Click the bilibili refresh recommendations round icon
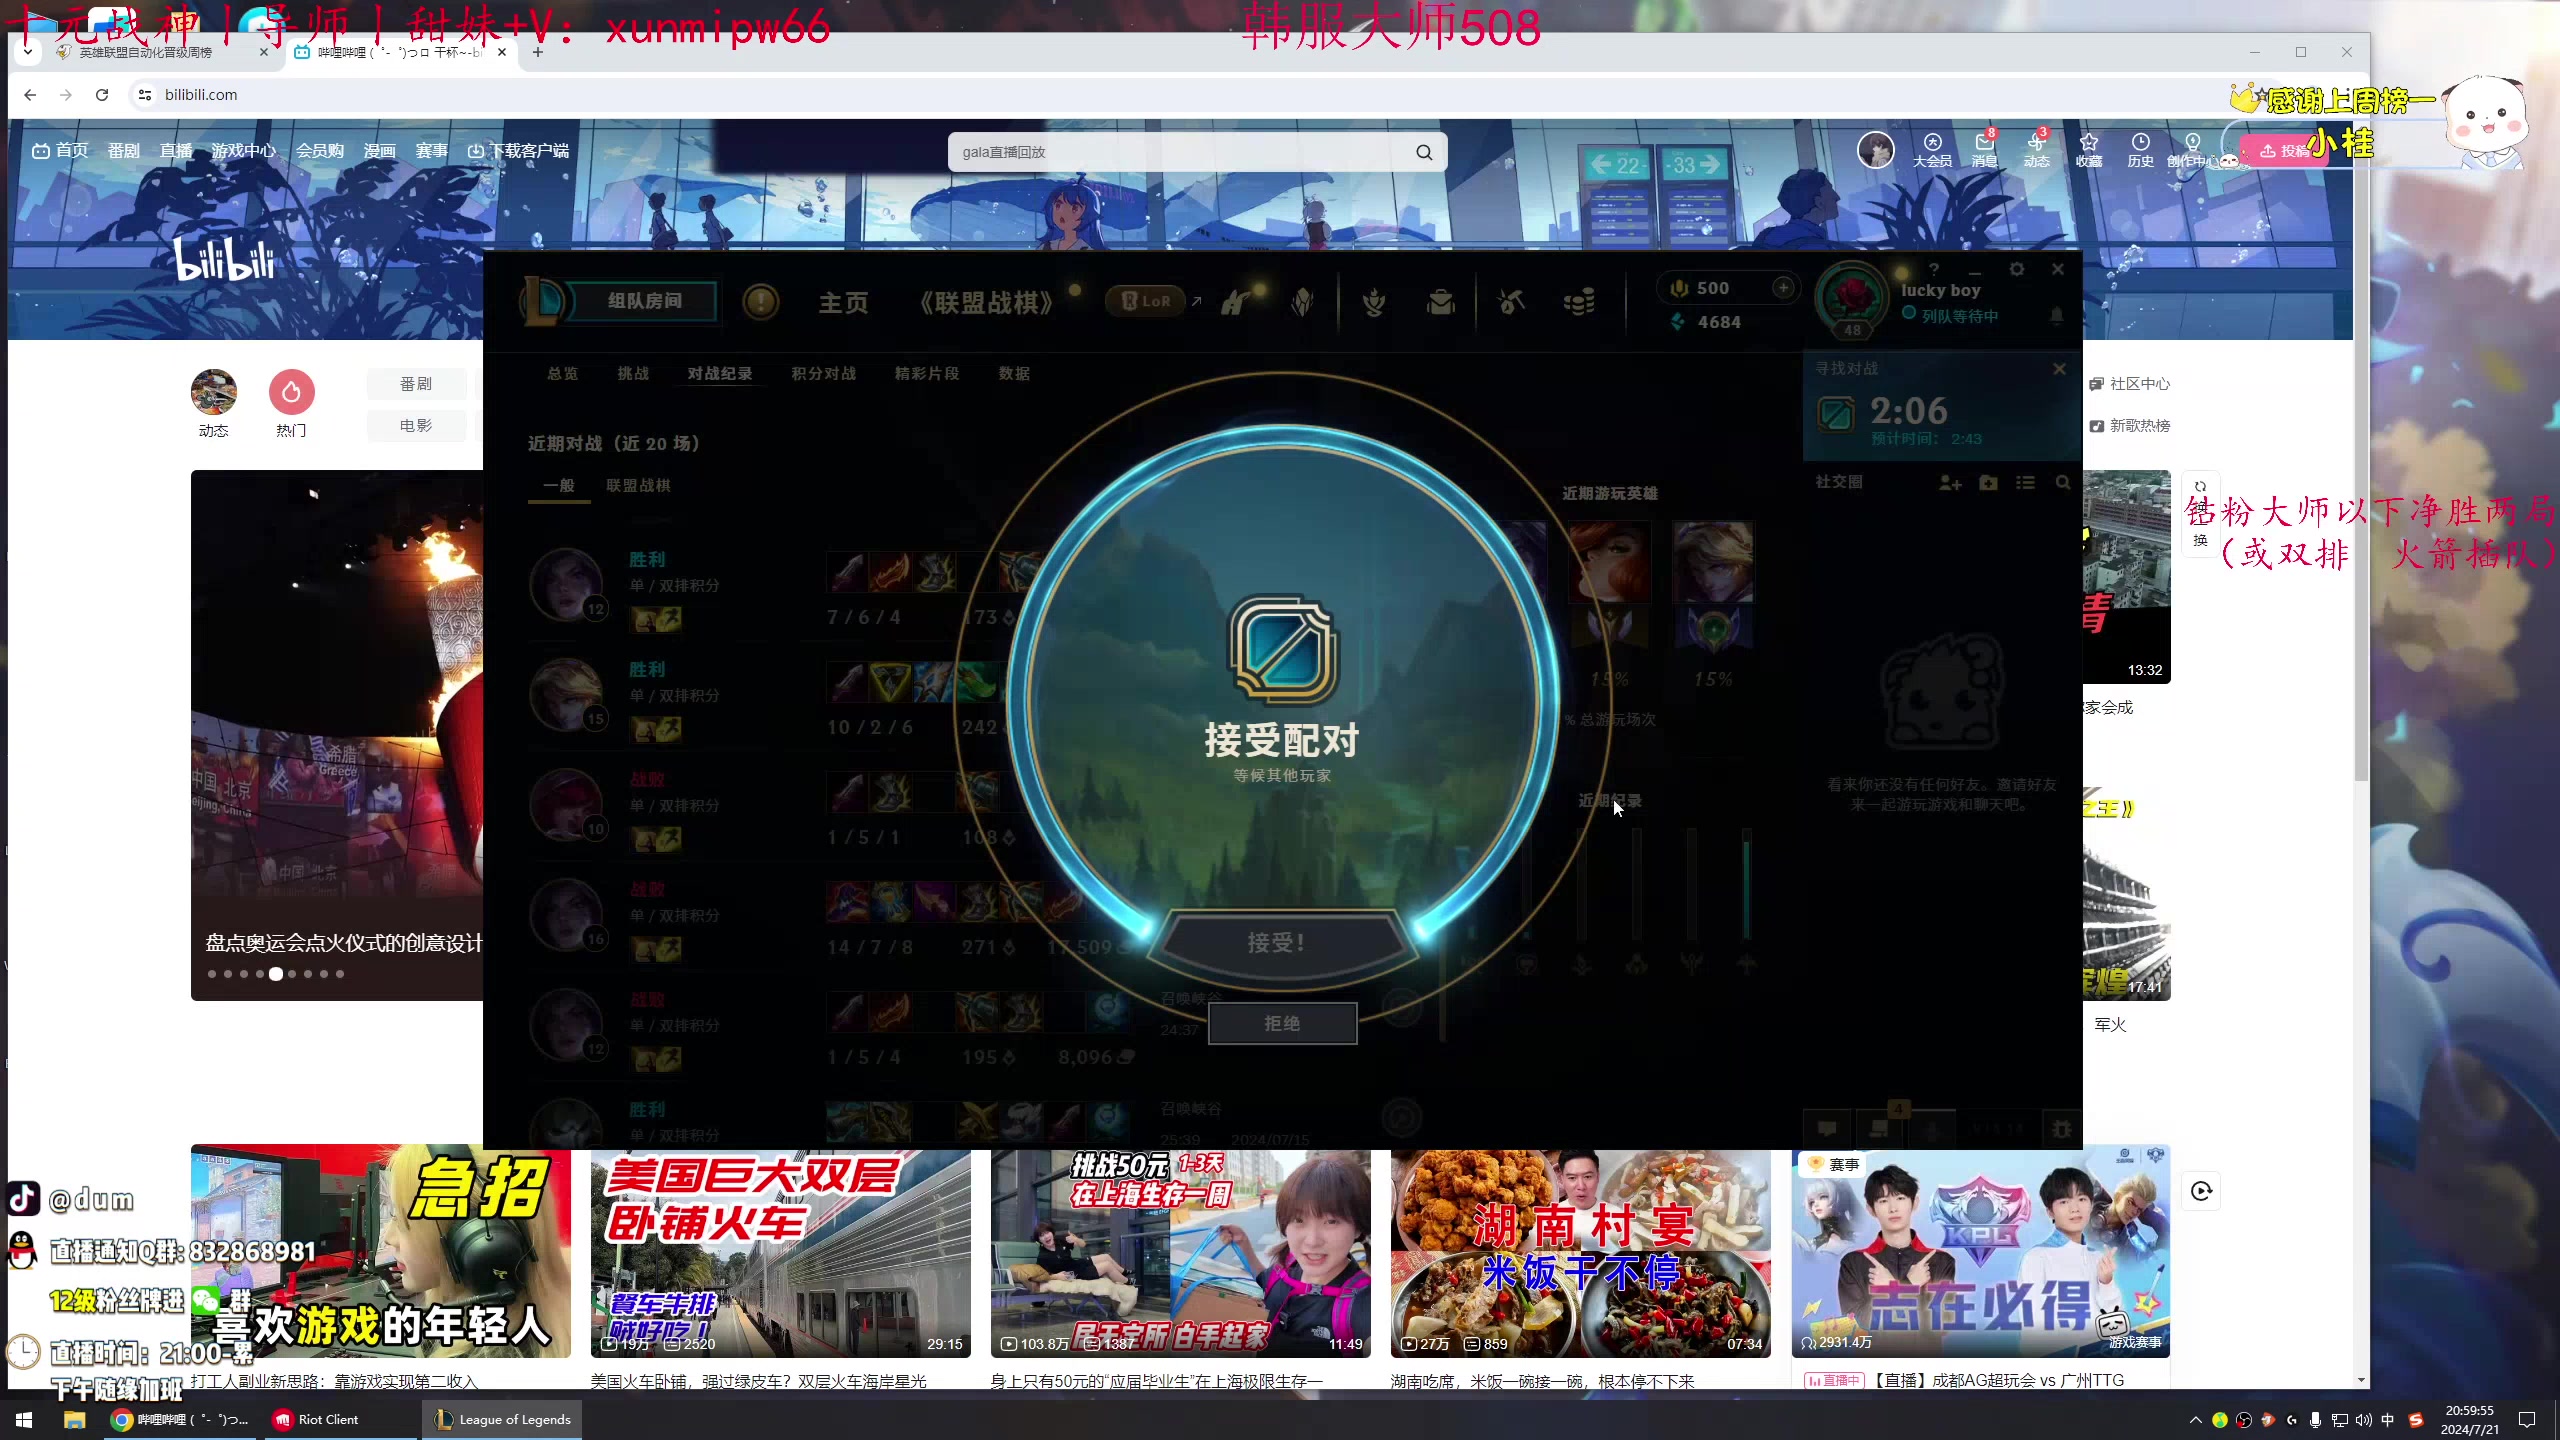Viewport: 2560px width, 1440px height. 2201,1191
